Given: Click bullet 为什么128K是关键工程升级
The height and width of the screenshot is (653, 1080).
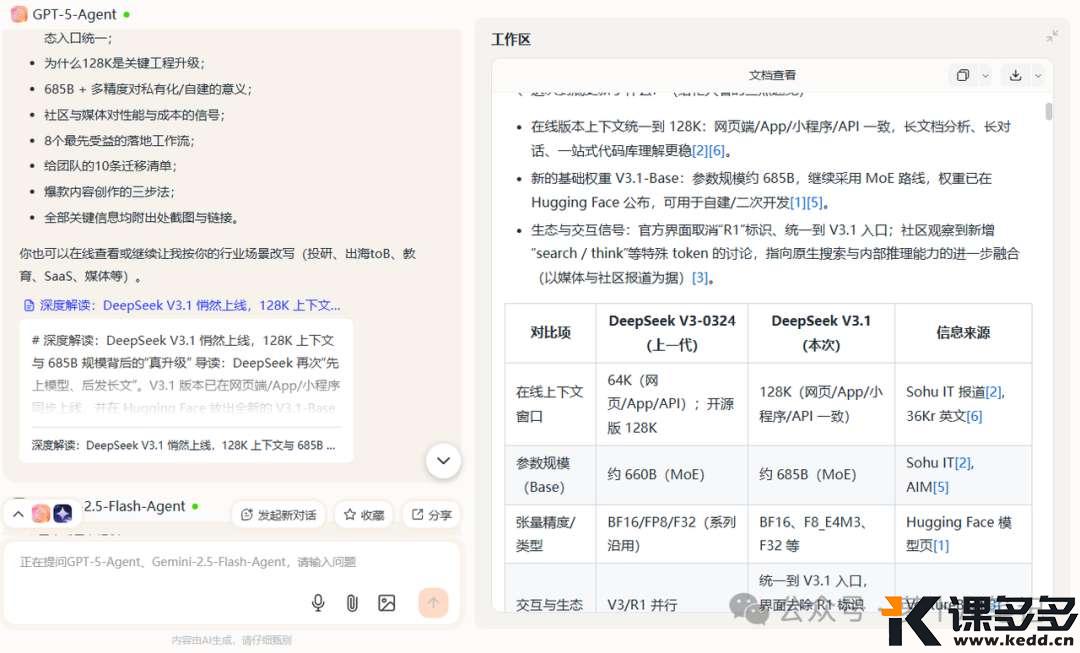Looking at the screenshot, I should tap(124, 63).
